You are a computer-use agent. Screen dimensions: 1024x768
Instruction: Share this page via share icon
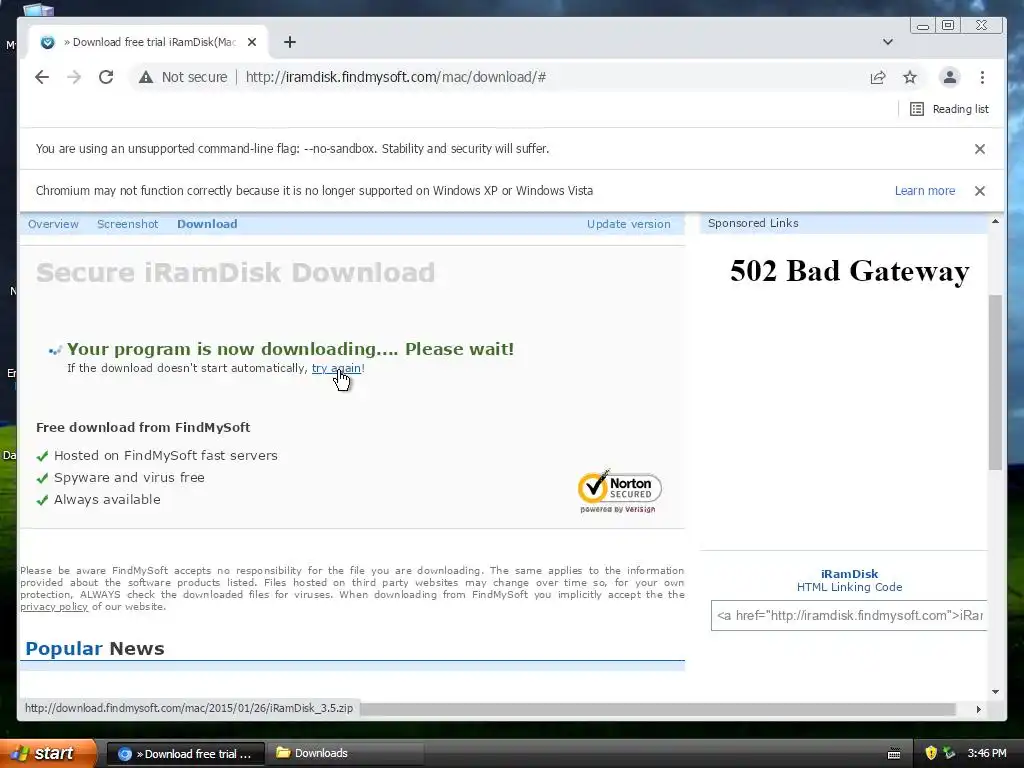pos(878,77)
